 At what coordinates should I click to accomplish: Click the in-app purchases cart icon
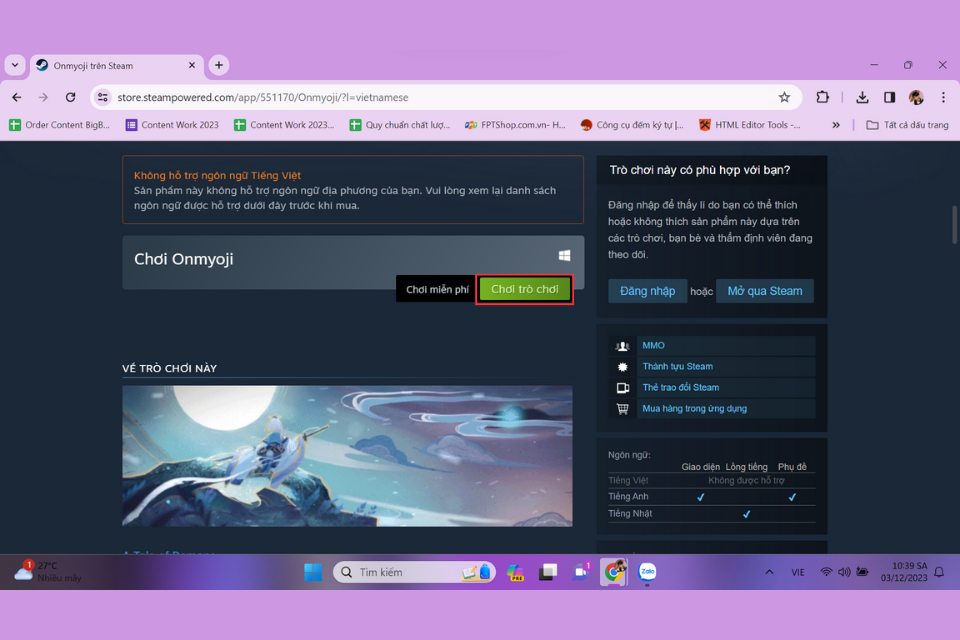(x=623, y=408)
